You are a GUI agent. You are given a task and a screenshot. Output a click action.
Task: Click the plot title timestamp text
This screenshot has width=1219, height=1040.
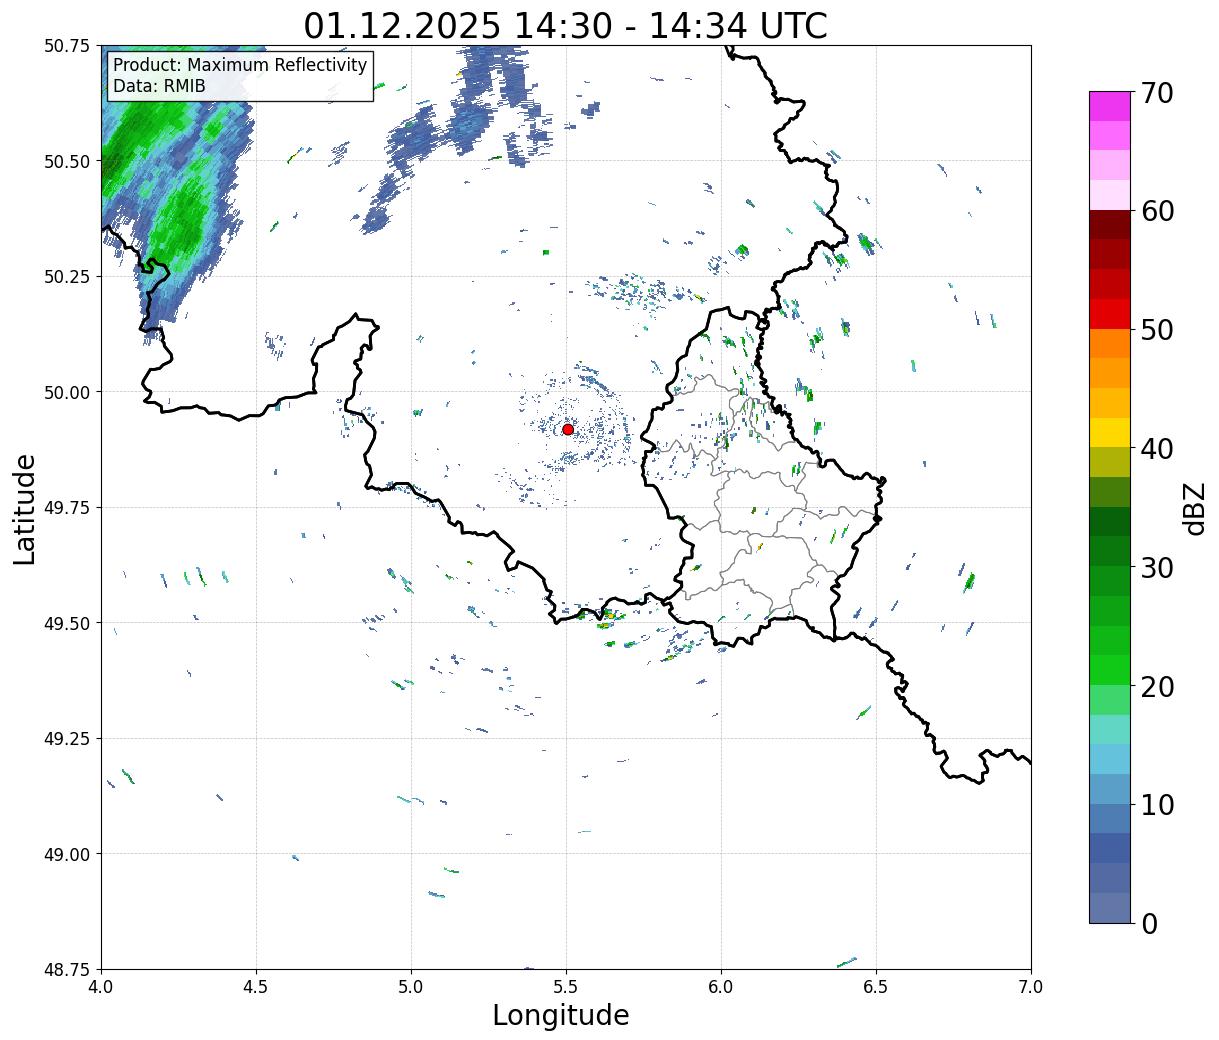566,25
